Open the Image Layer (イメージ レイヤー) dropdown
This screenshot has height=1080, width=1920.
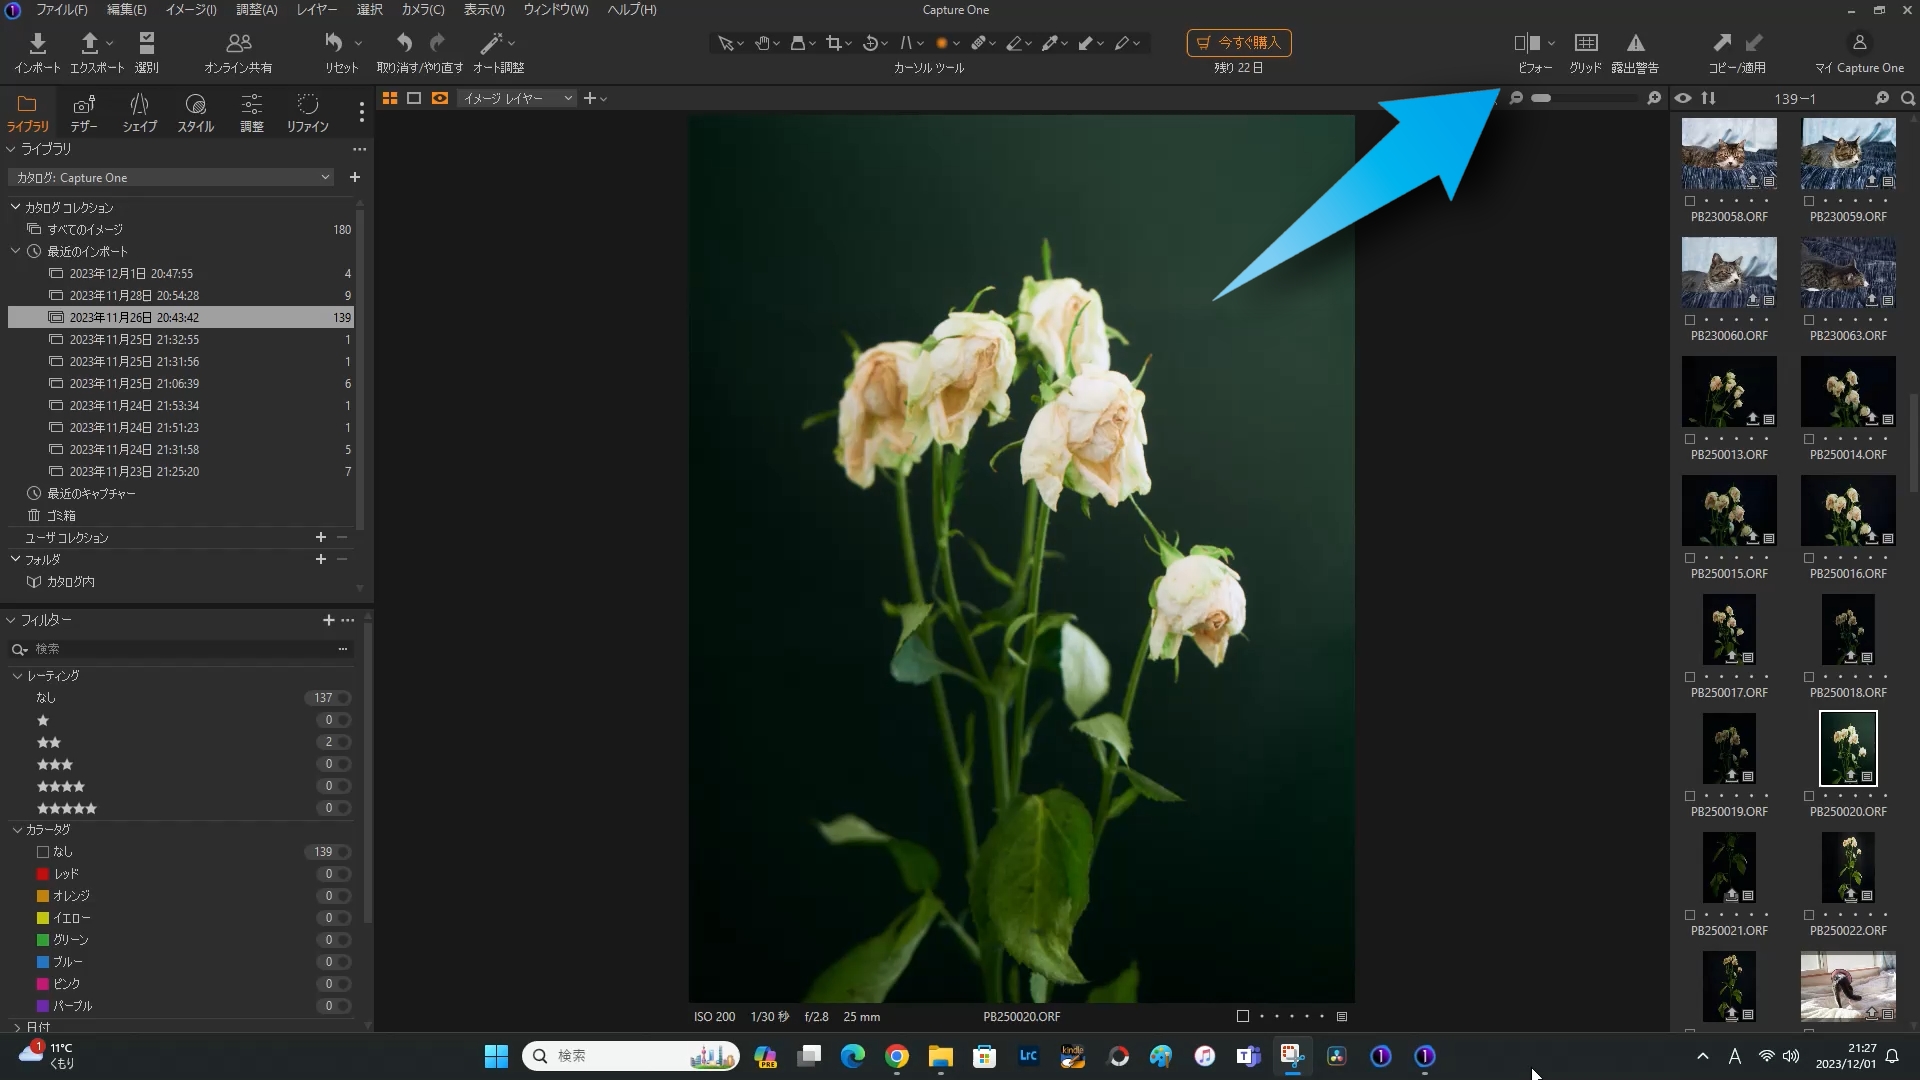coord(517,98)
